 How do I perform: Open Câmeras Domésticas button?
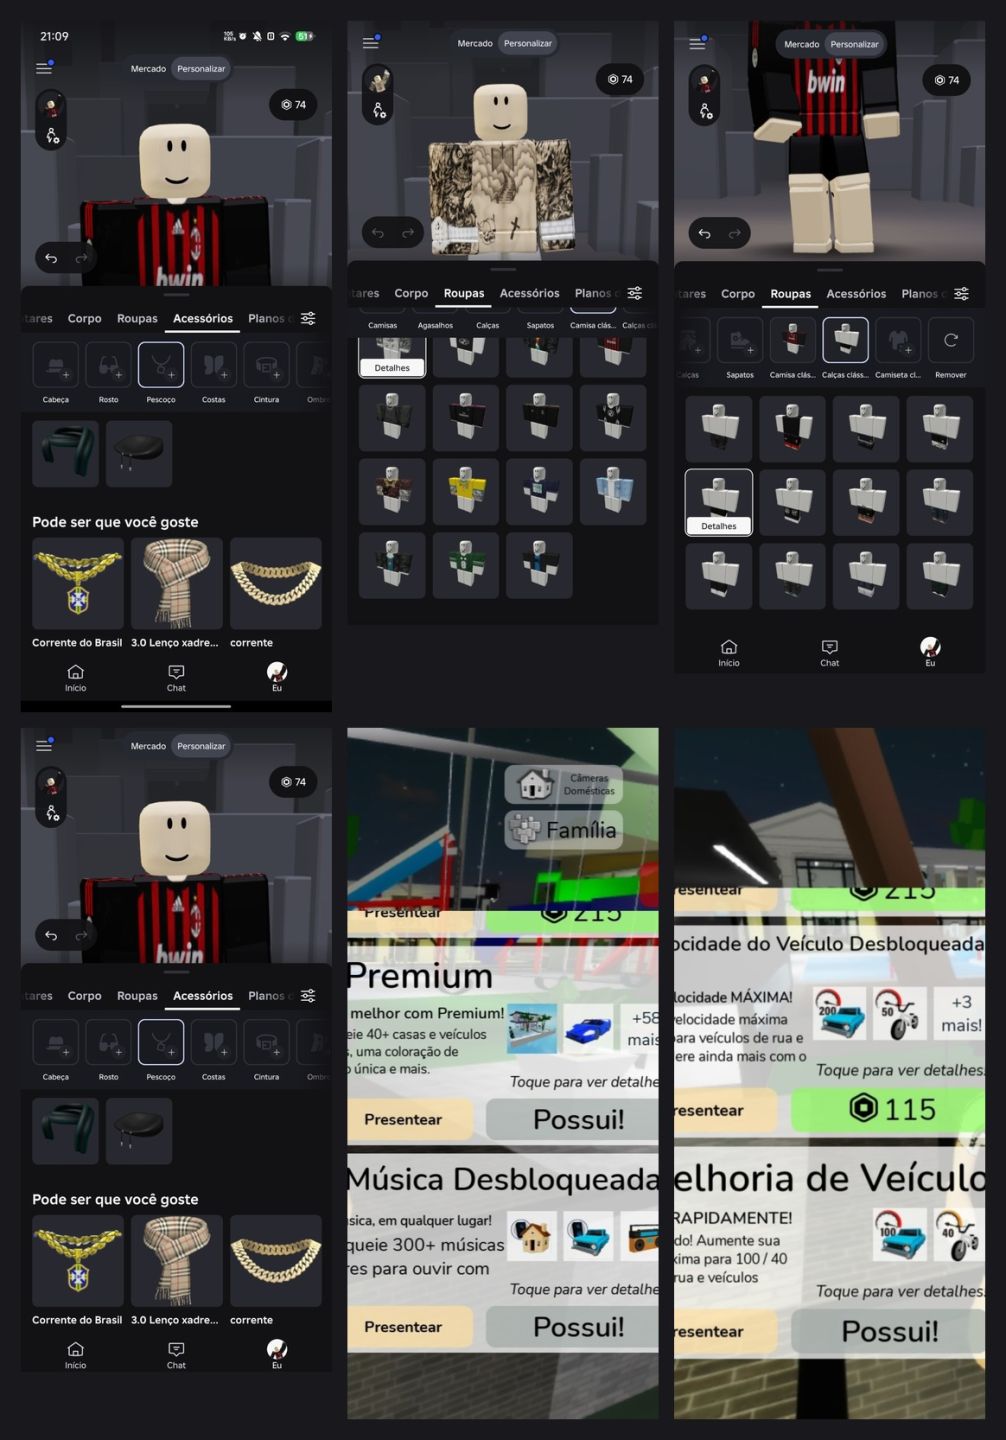(x=564, y=784)
